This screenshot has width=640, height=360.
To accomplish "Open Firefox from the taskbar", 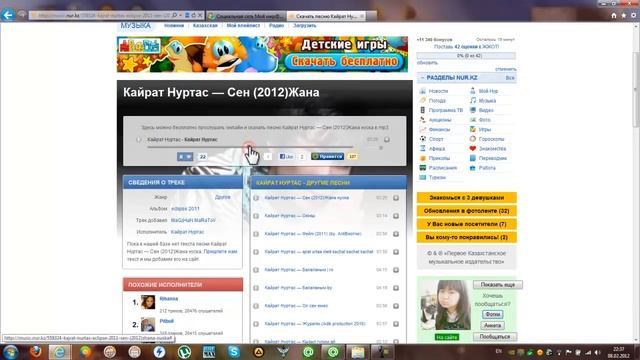I will [x=36, y=352].
